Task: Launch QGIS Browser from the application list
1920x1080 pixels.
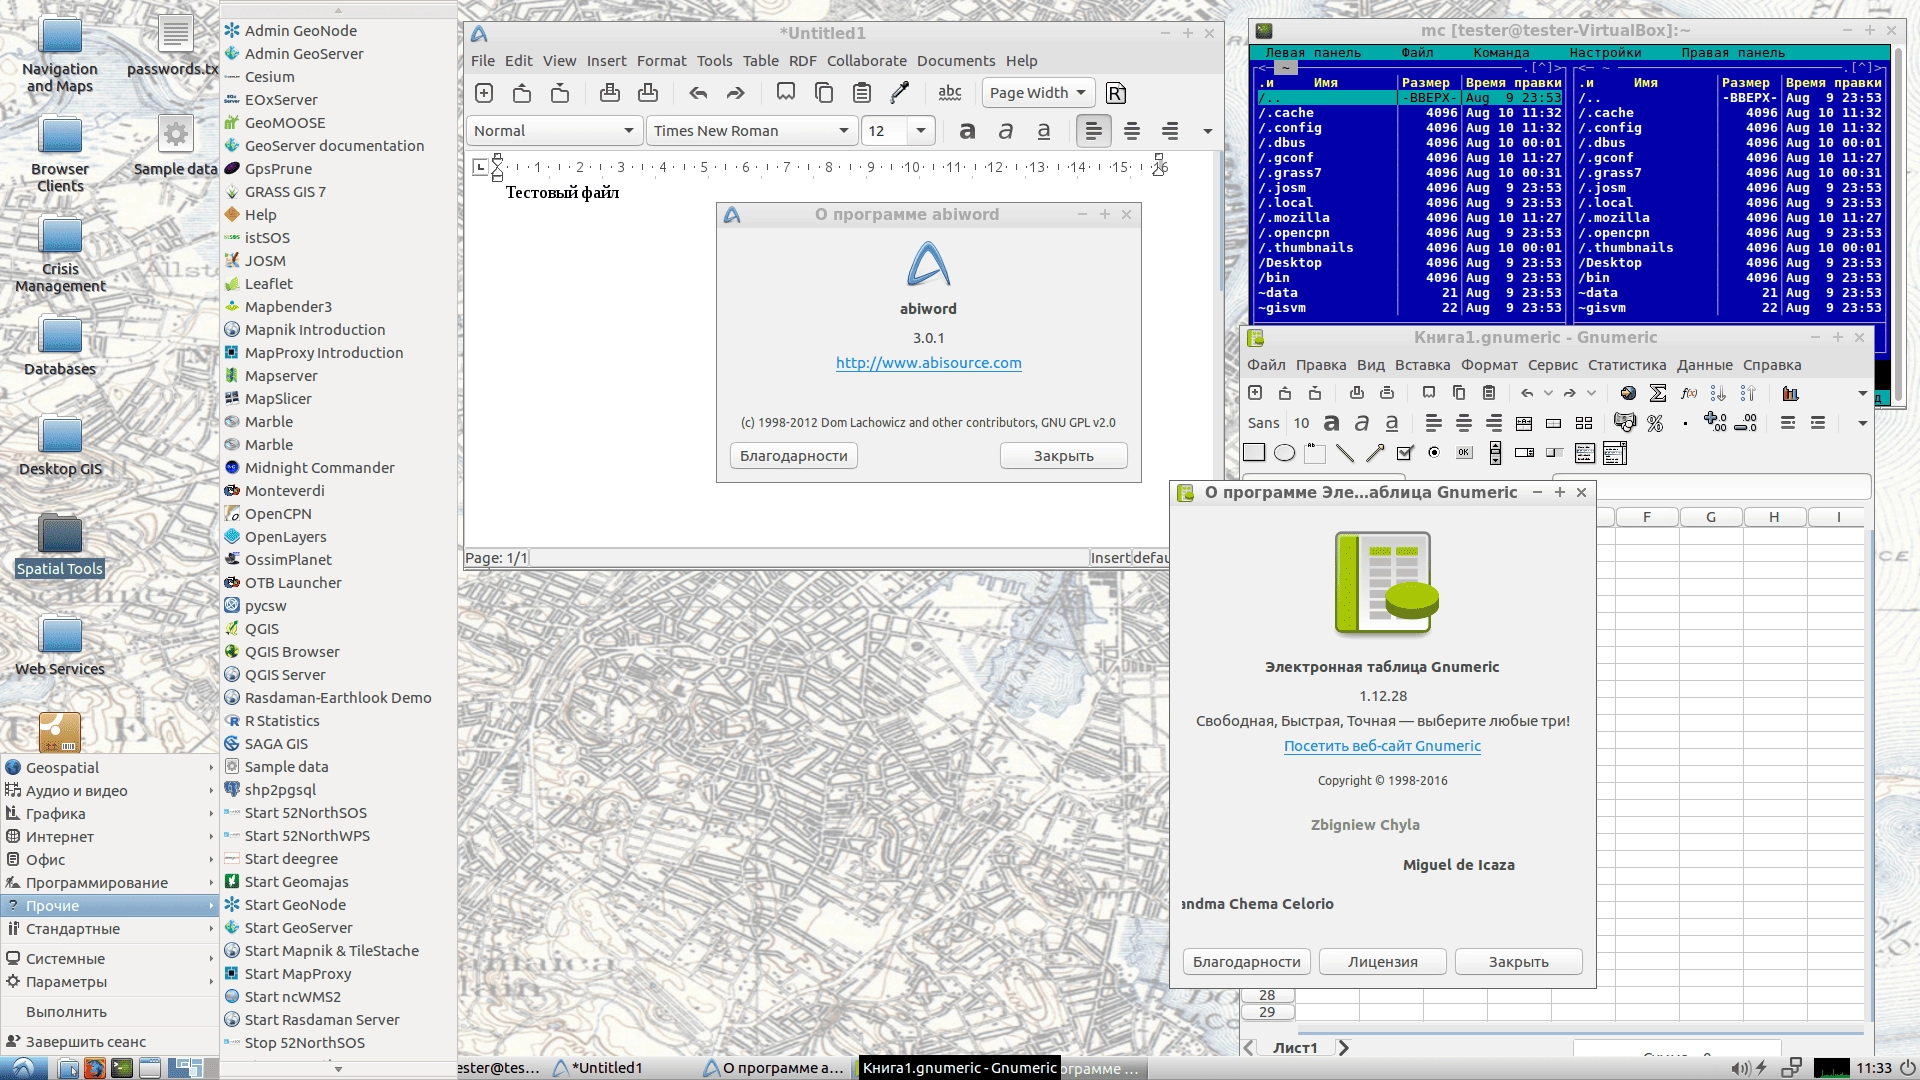Action: pos(292,652)
